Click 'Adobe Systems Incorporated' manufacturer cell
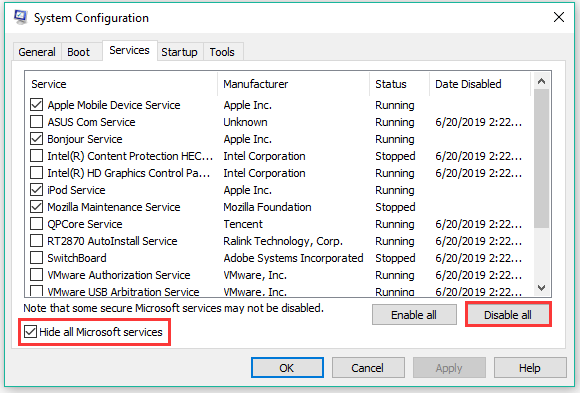The height and width of the screenshot is (393, 580). point(293,258)
